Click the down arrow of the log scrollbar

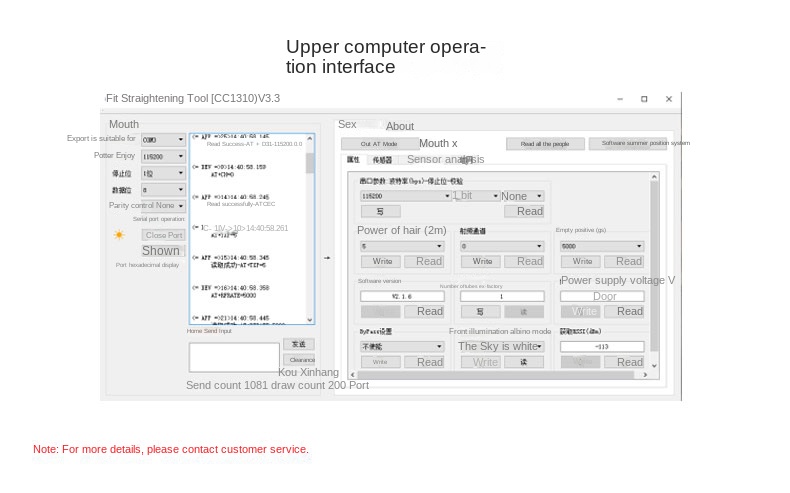pos(310,320)
